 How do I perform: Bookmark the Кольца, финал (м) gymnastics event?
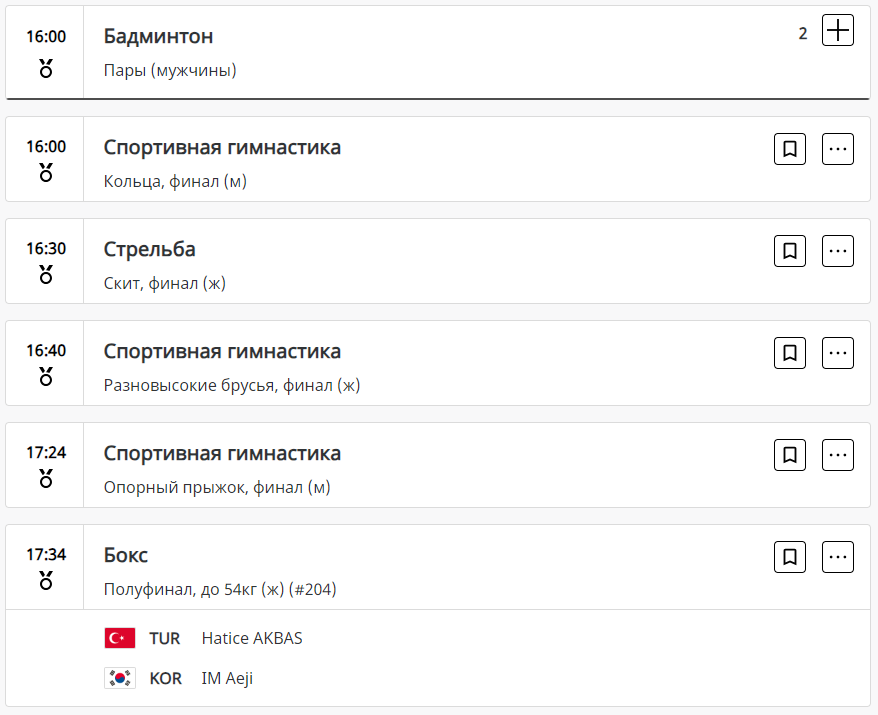point(790,150)
